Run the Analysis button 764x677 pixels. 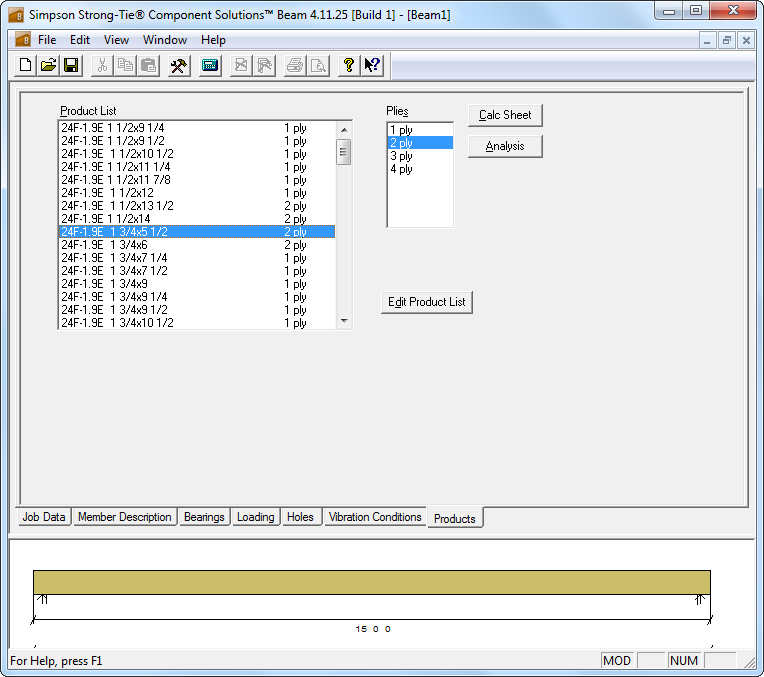click(505, 146)
